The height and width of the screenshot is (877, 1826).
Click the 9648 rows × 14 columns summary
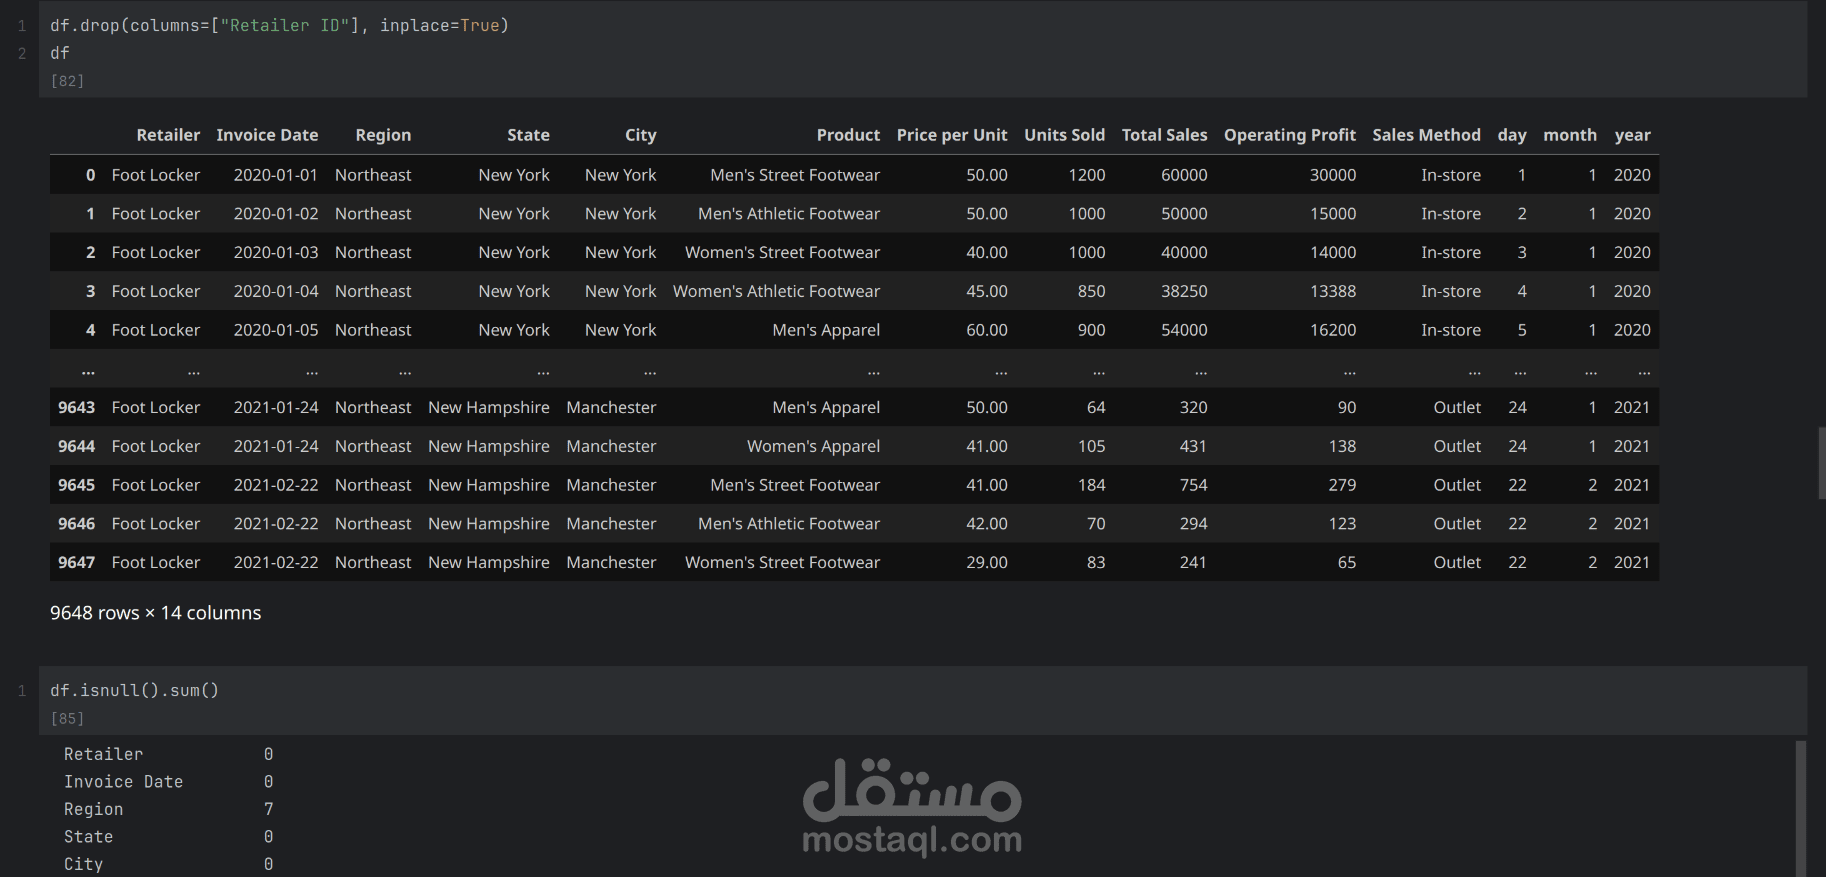point(155,613)
